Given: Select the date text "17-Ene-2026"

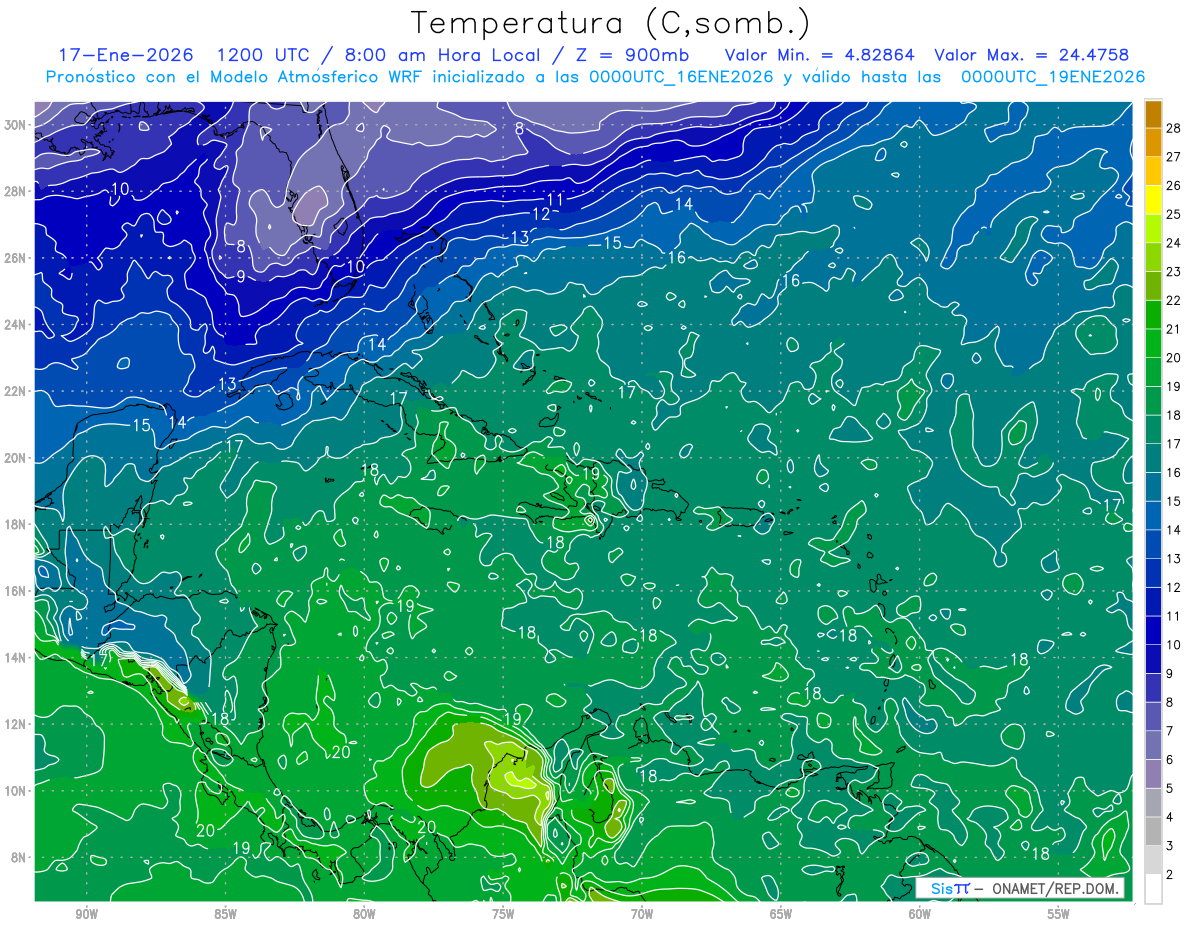Looking at the screenshot, I should (x=125, y=56).
